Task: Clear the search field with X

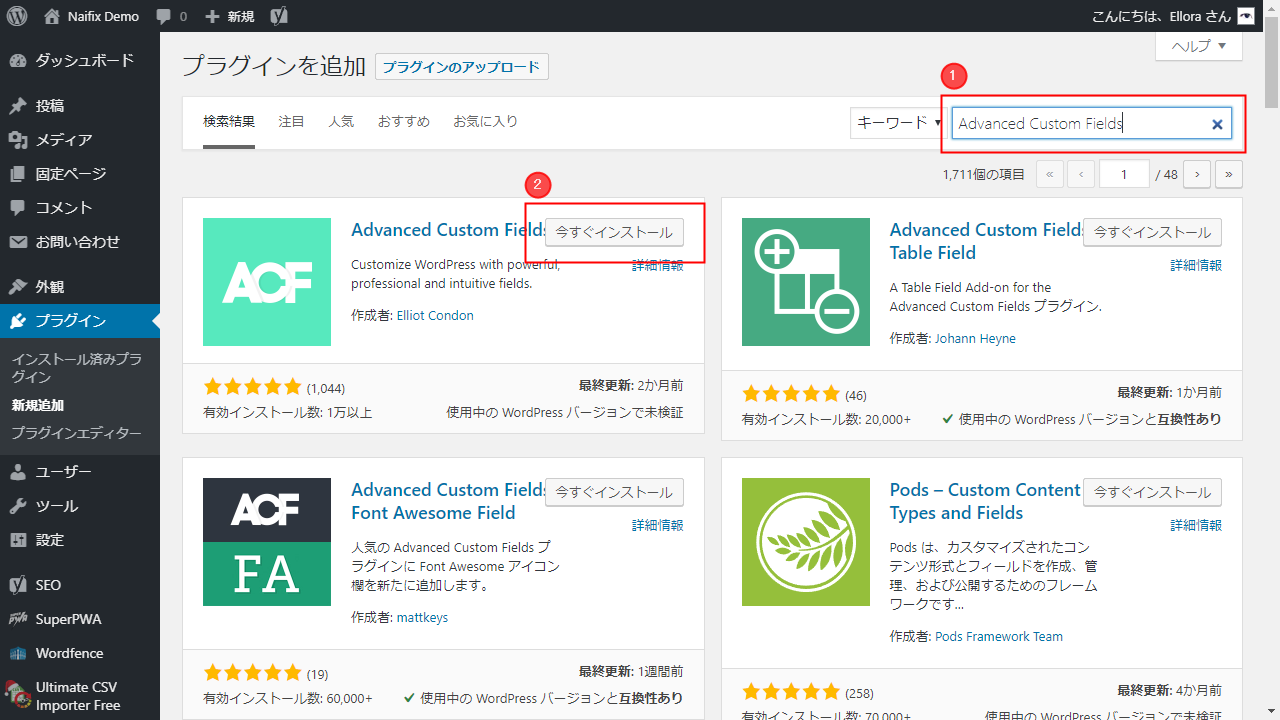Action: tap(1217, 124)
